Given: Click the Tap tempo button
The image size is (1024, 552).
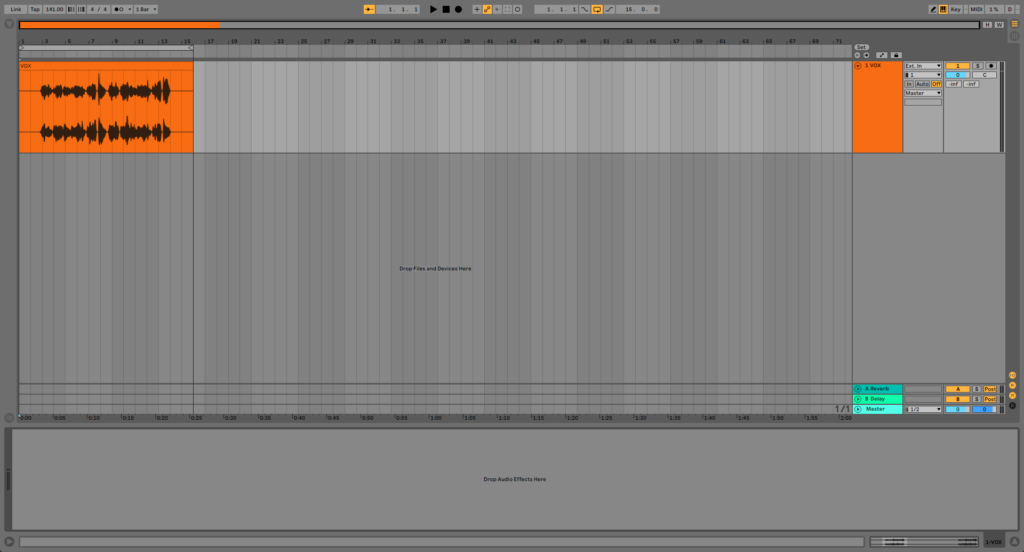Looking at the screenshot, I should [35, 9].
